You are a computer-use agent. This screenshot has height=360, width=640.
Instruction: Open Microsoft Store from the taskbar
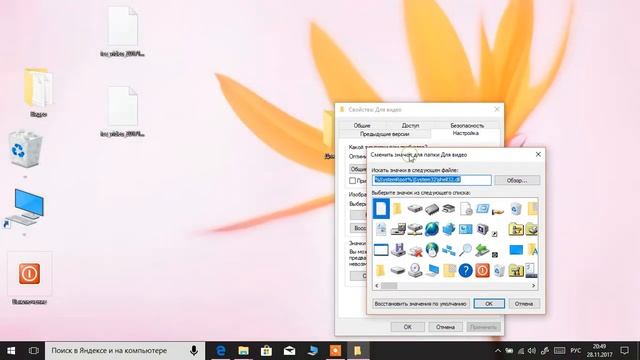(x=267, y=351)
